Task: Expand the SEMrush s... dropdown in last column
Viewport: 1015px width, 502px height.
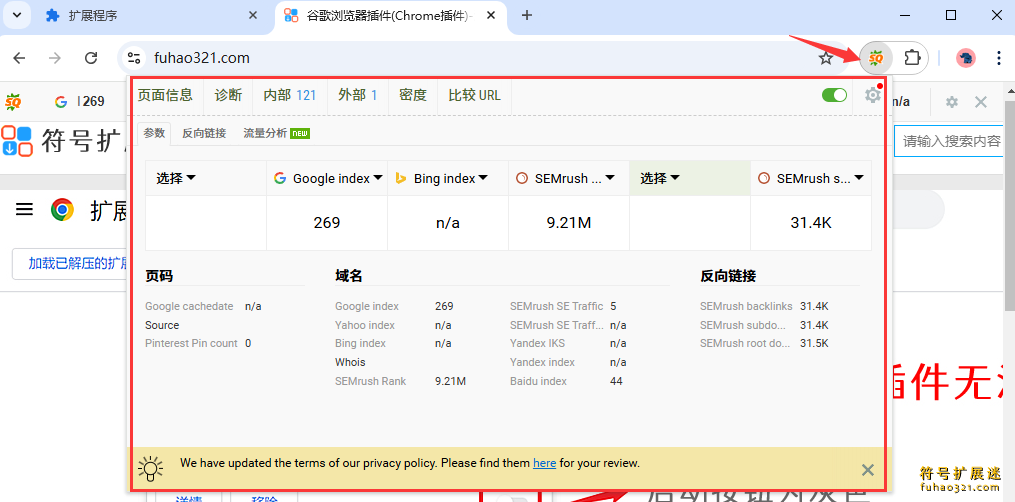Action: pos(811,179)
